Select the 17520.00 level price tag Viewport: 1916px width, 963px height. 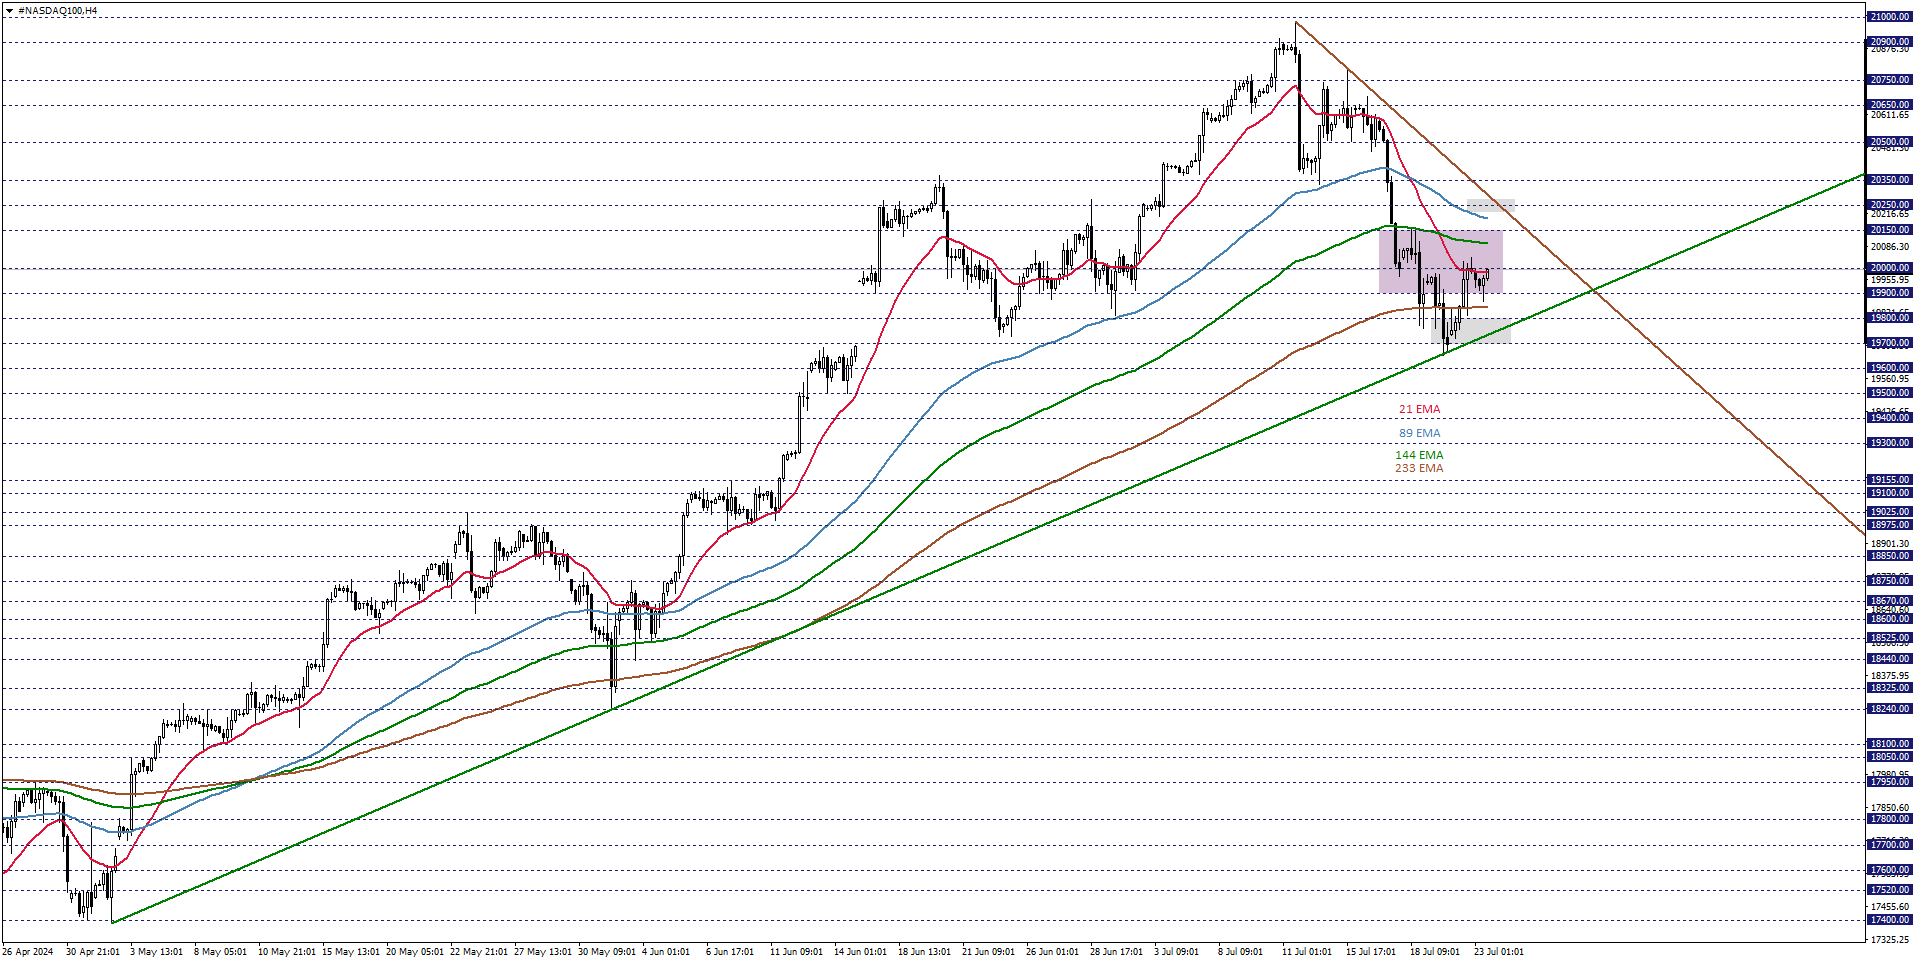(x=1889, y=890)
